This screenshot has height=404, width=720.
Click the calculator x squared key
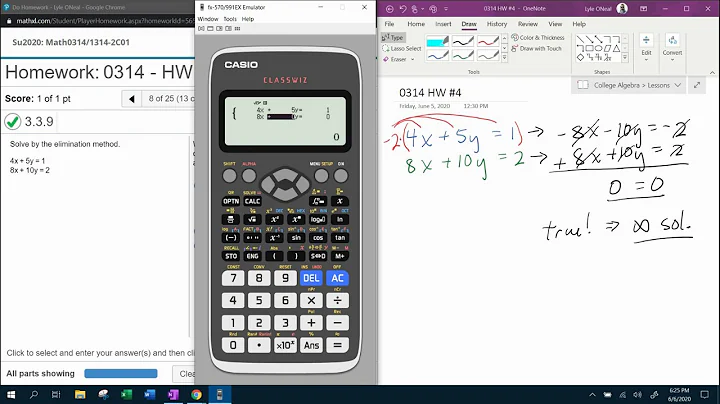coord(274,219)
